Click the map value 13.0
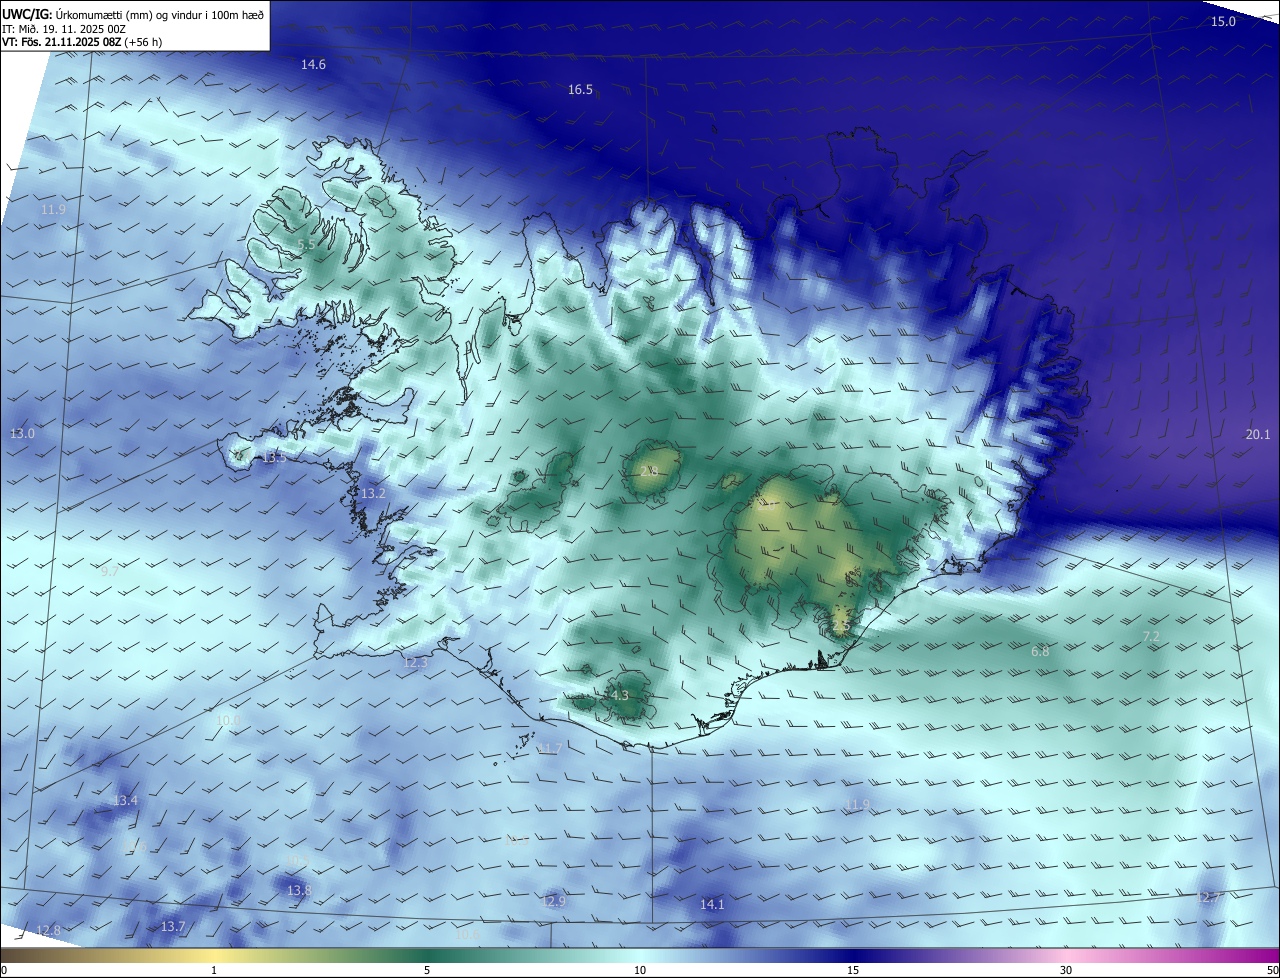Viewport: 1280px width, 978px height. (22, 433)
